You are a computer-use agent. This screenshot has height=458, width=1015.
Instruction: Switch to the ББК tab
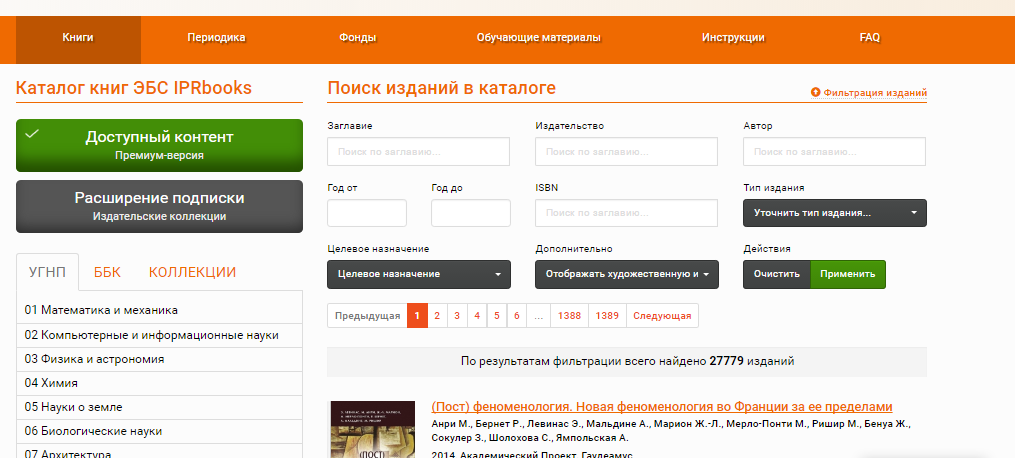pos(107,272)
